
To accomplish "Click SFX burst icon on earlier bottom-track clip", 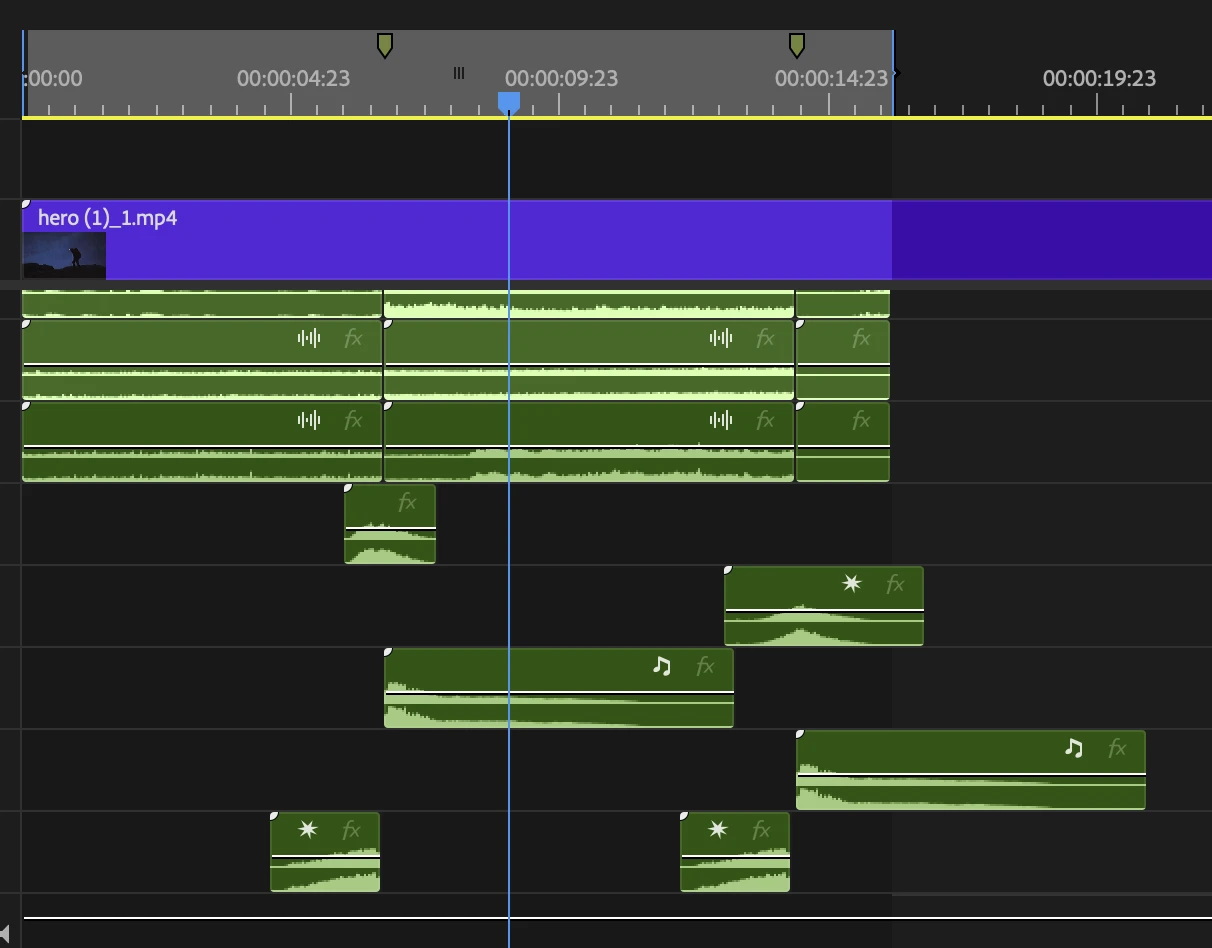I will pyautogui.click(x=307, y=829).
